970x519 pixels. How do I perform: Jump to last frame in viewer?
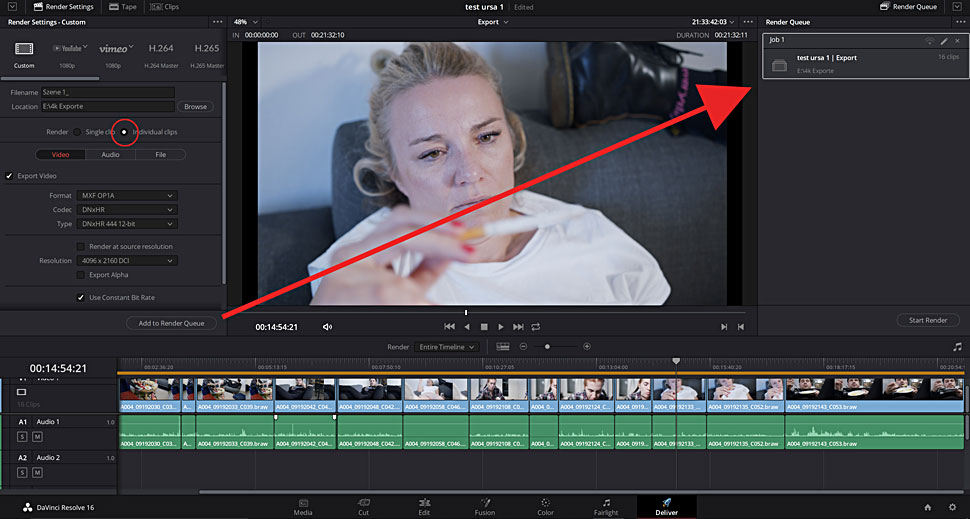[518, 327]
